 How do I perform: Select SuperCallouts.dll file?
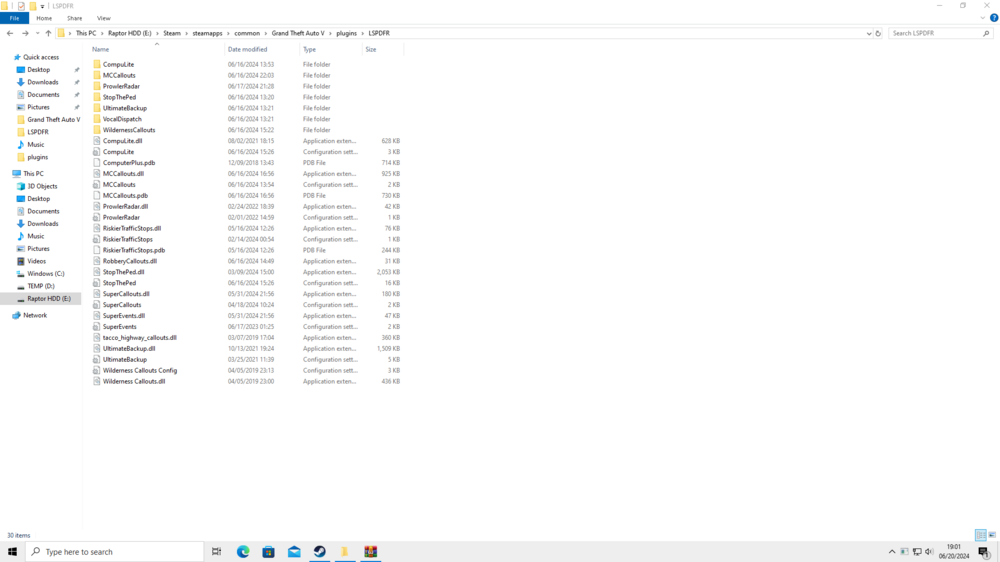(126, 294)
